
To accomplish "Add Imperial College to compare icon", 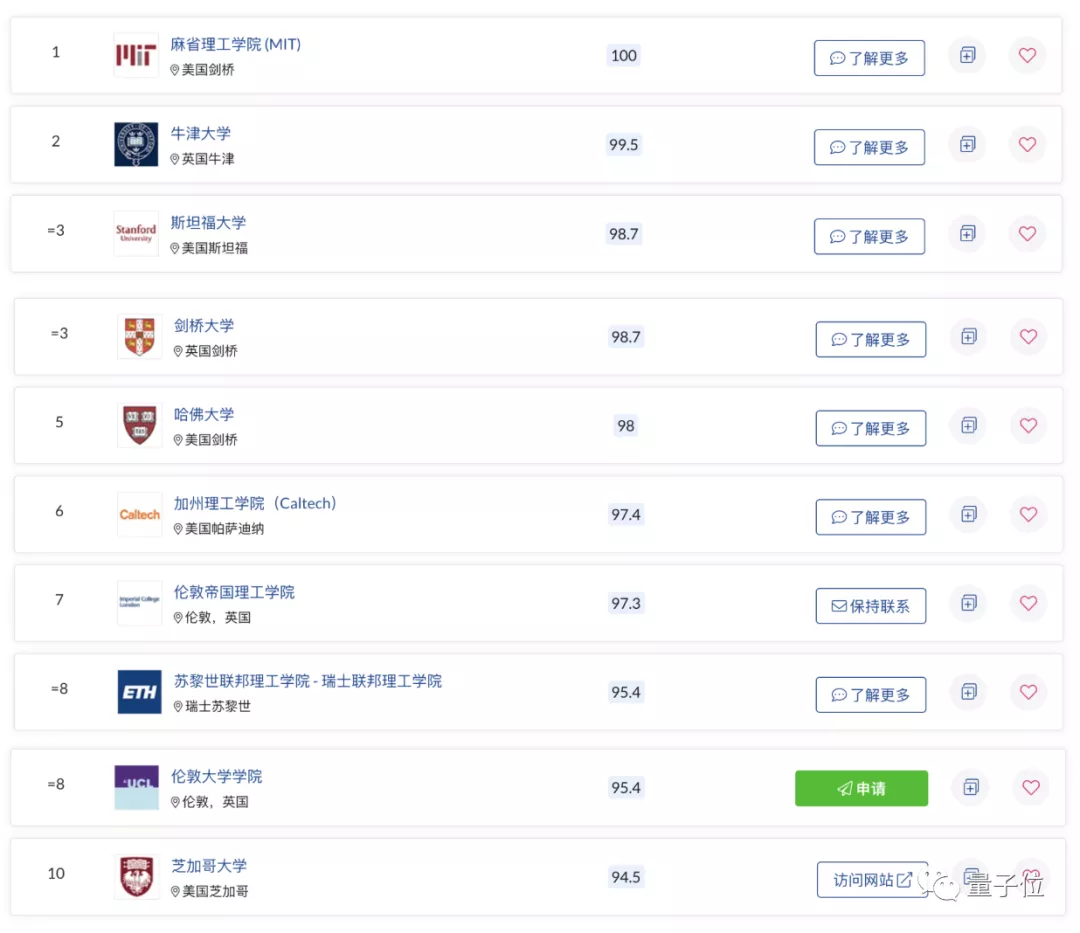I will pyautogui.click(x=968, y=603).
